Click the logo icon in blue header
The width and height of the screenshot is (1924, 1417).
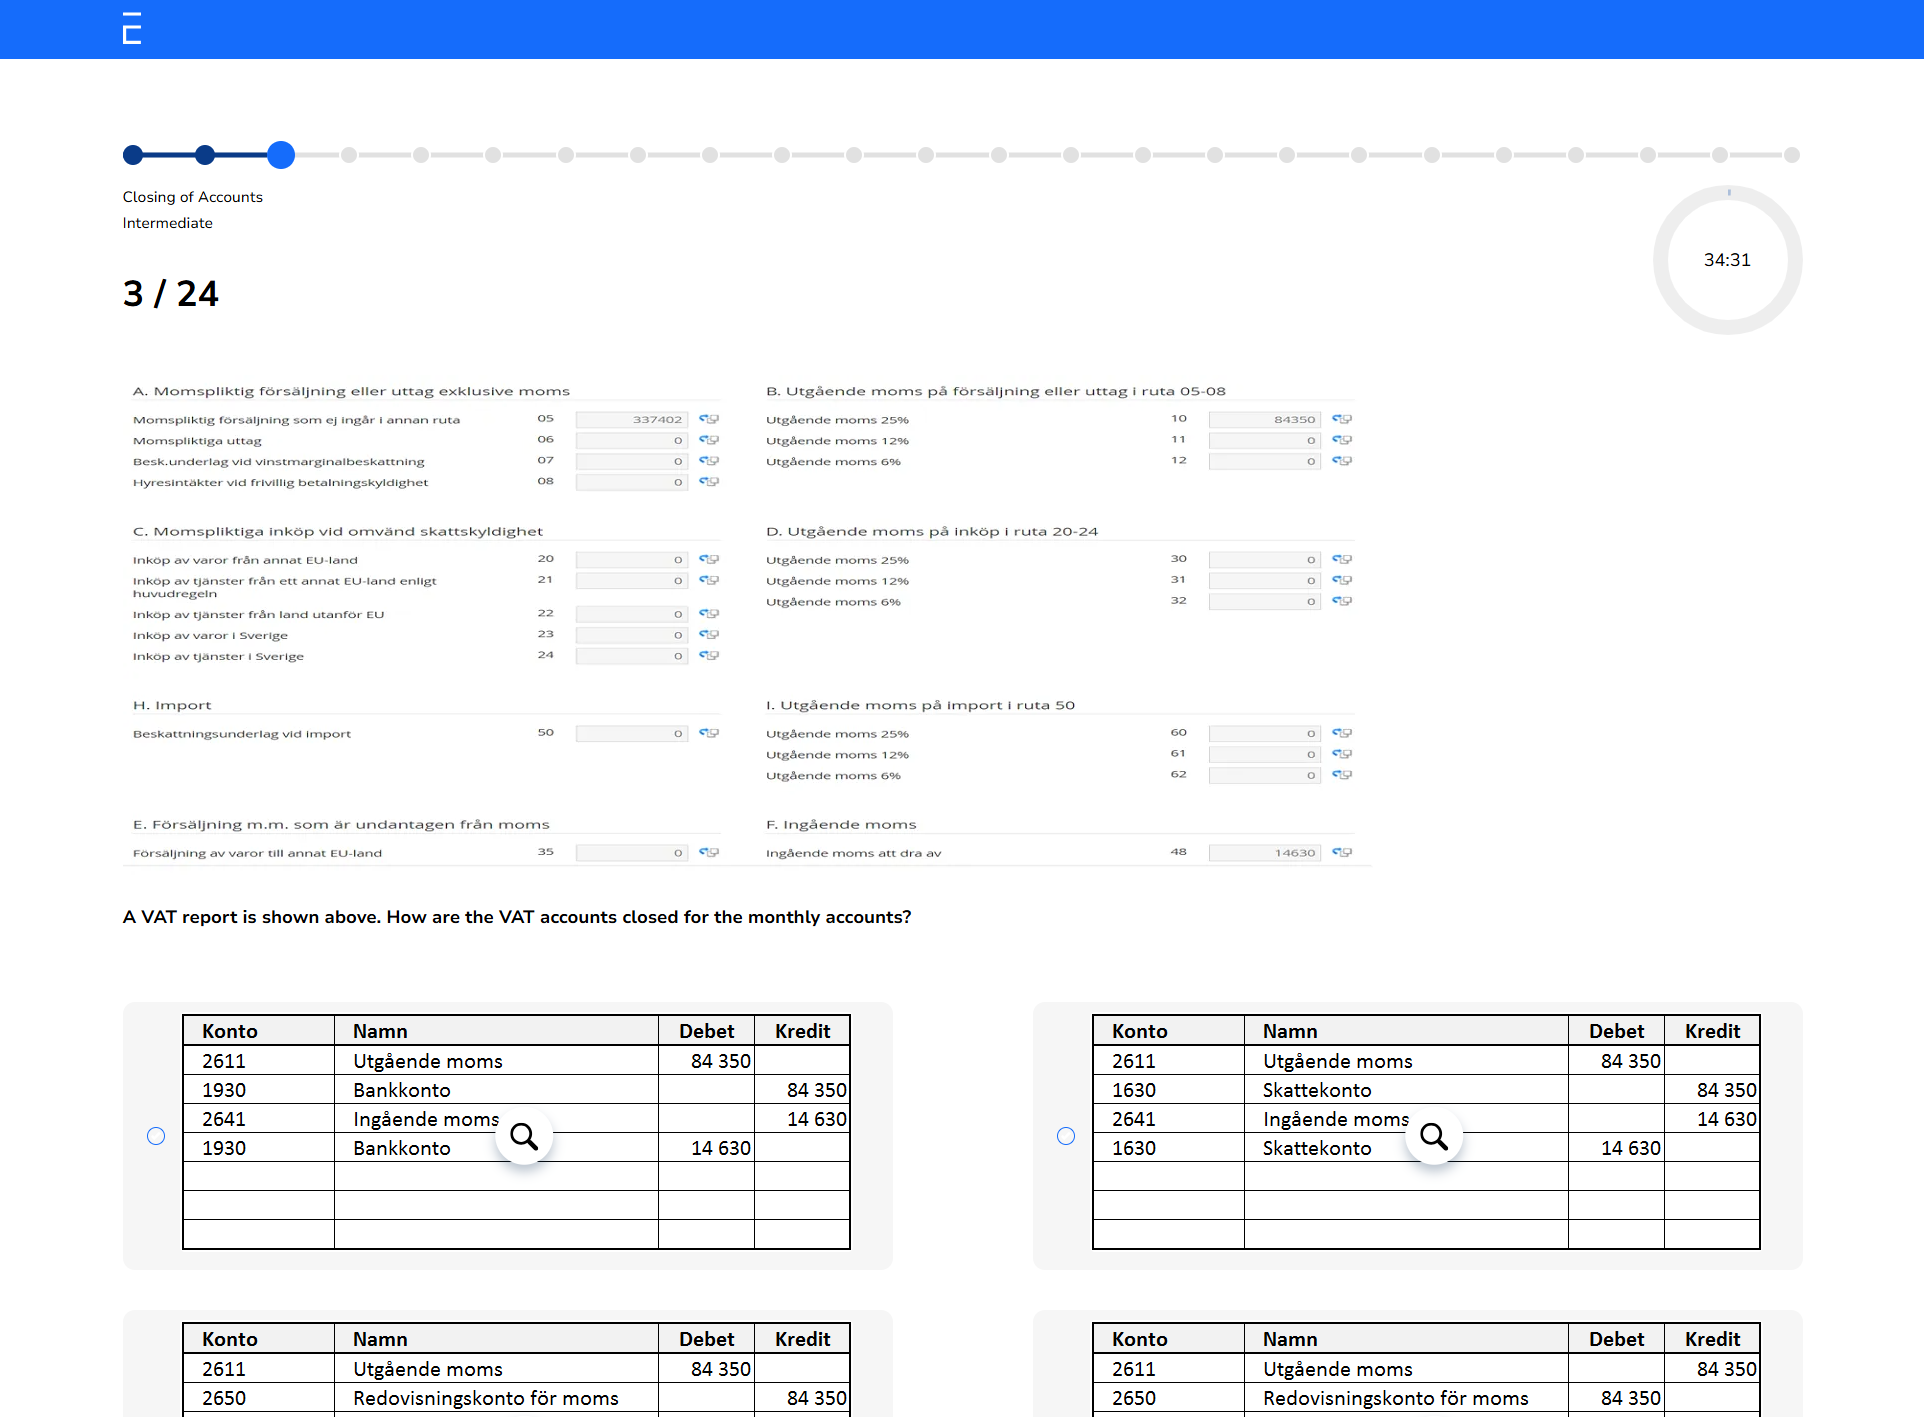pyautogui.click(x=131, y=28)
